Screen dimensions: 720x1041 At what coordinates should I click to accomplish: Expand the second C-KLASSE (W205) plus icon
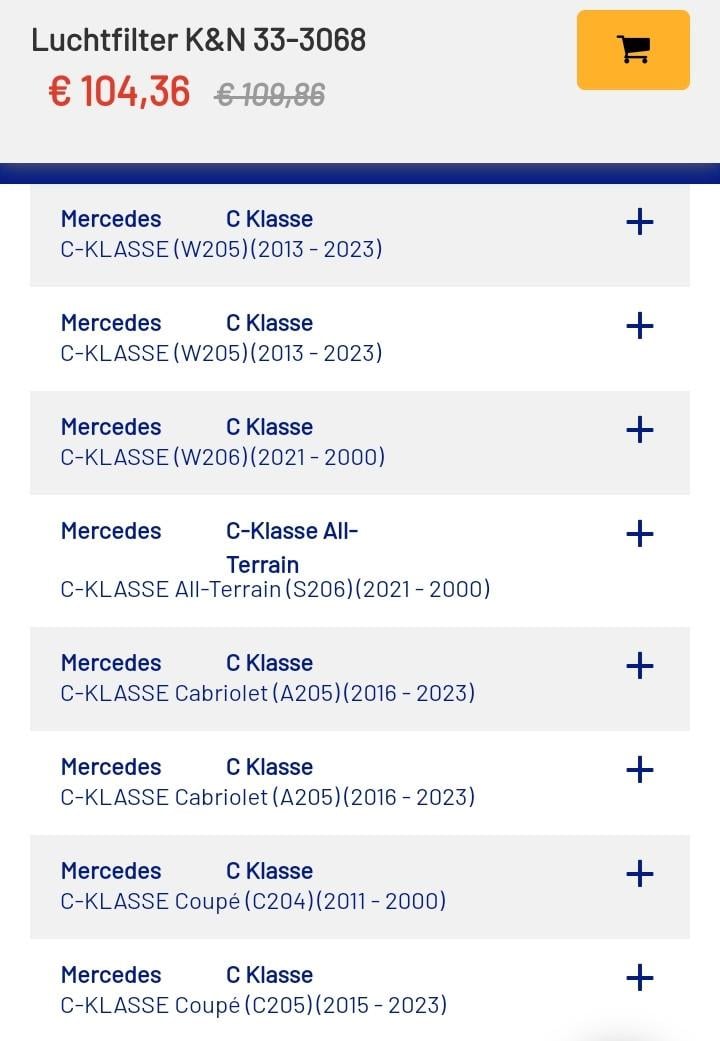pyautogui.click(x=639, y=326)
